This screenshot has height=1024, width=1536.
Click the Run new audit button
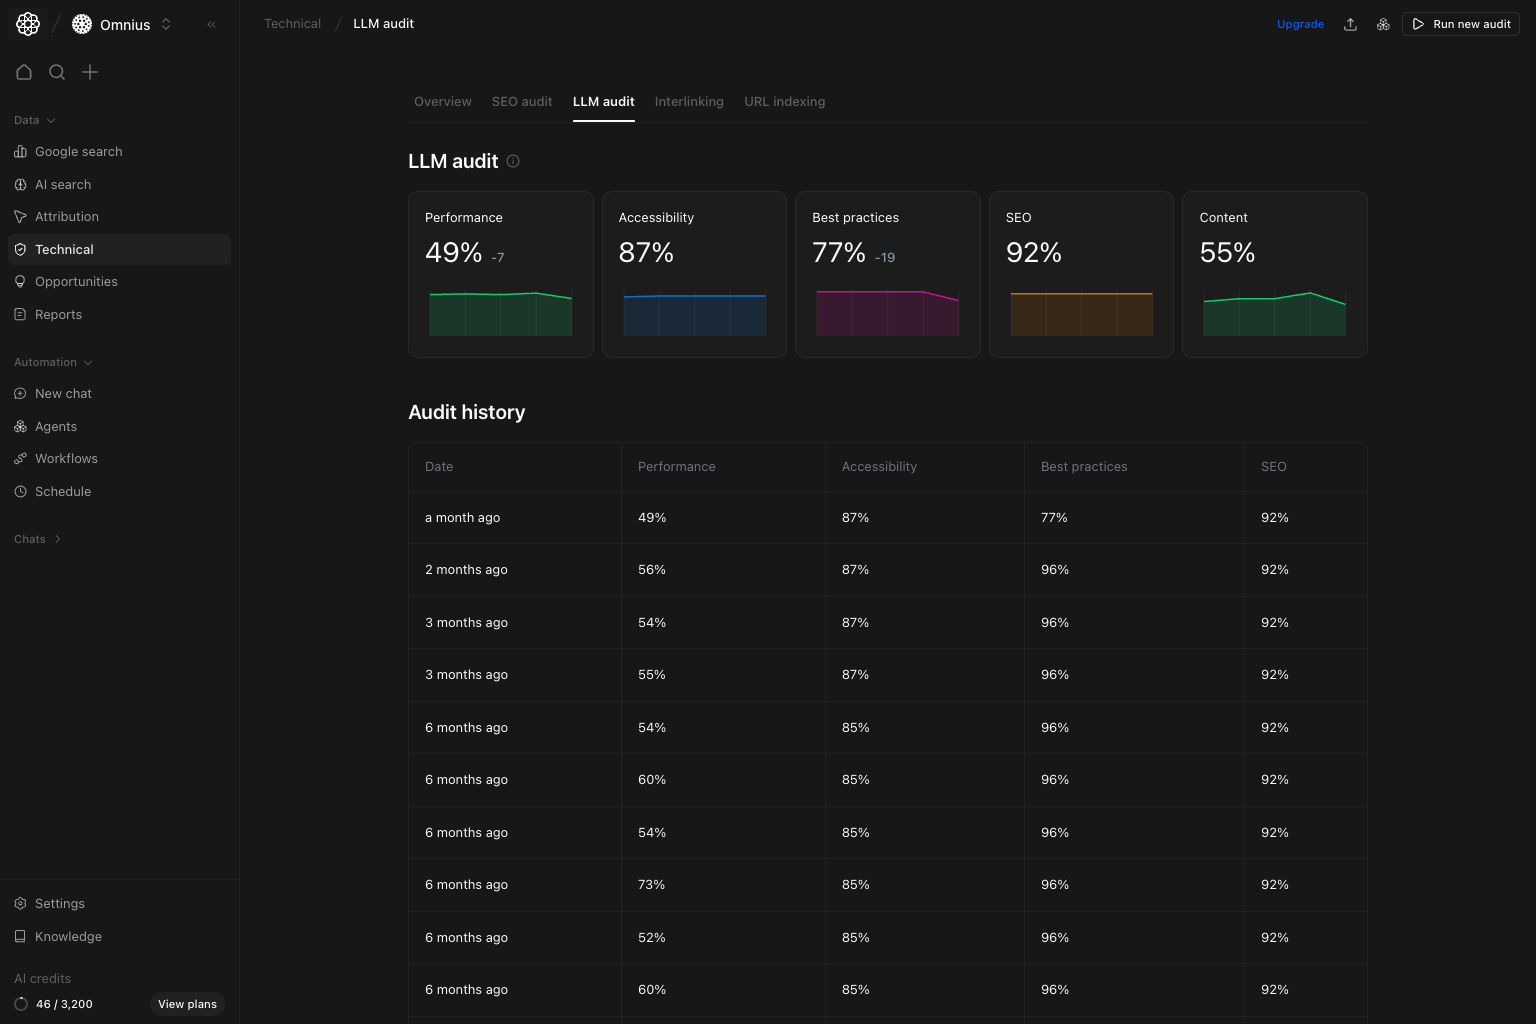click(x=1460, y=23)
